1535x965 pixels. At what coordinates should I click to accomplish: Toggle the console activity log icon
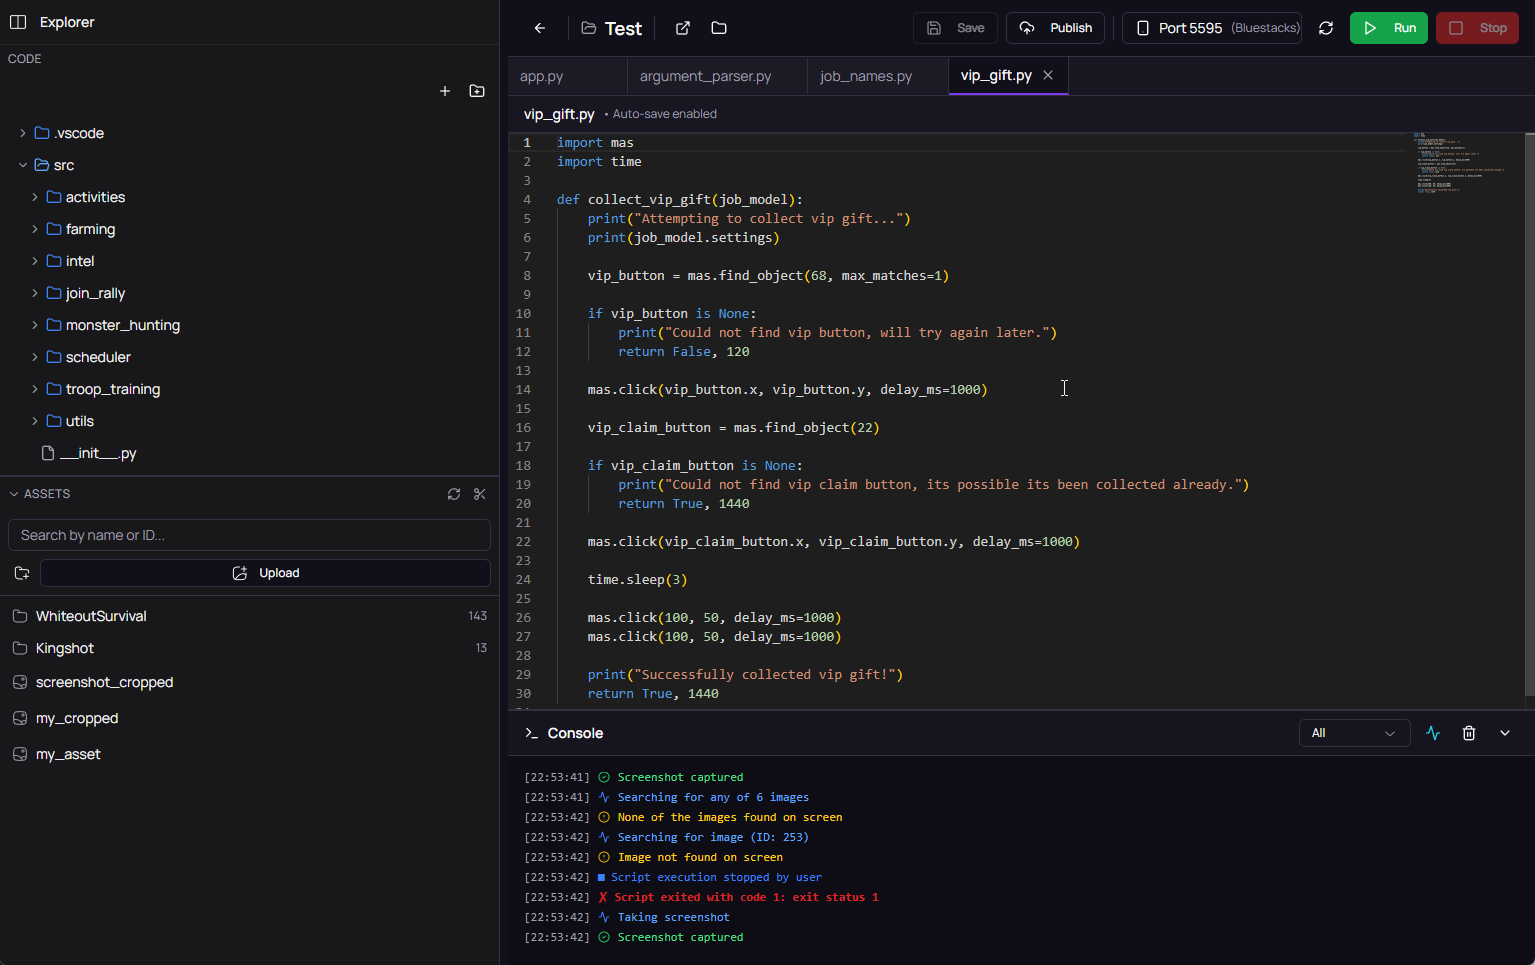click(1433, 733)
